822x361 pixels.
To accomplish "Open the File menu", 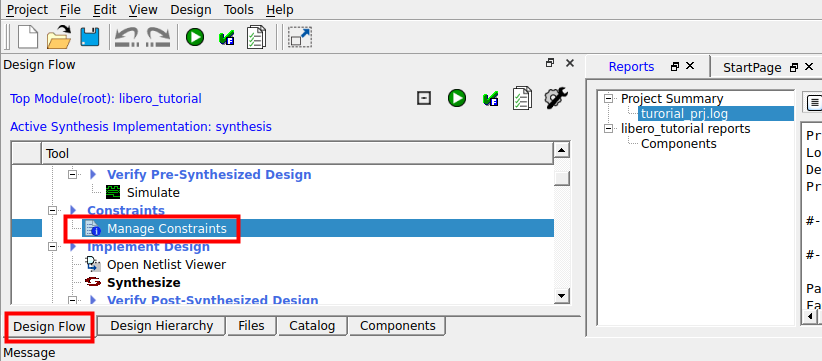I will point(70,9).
